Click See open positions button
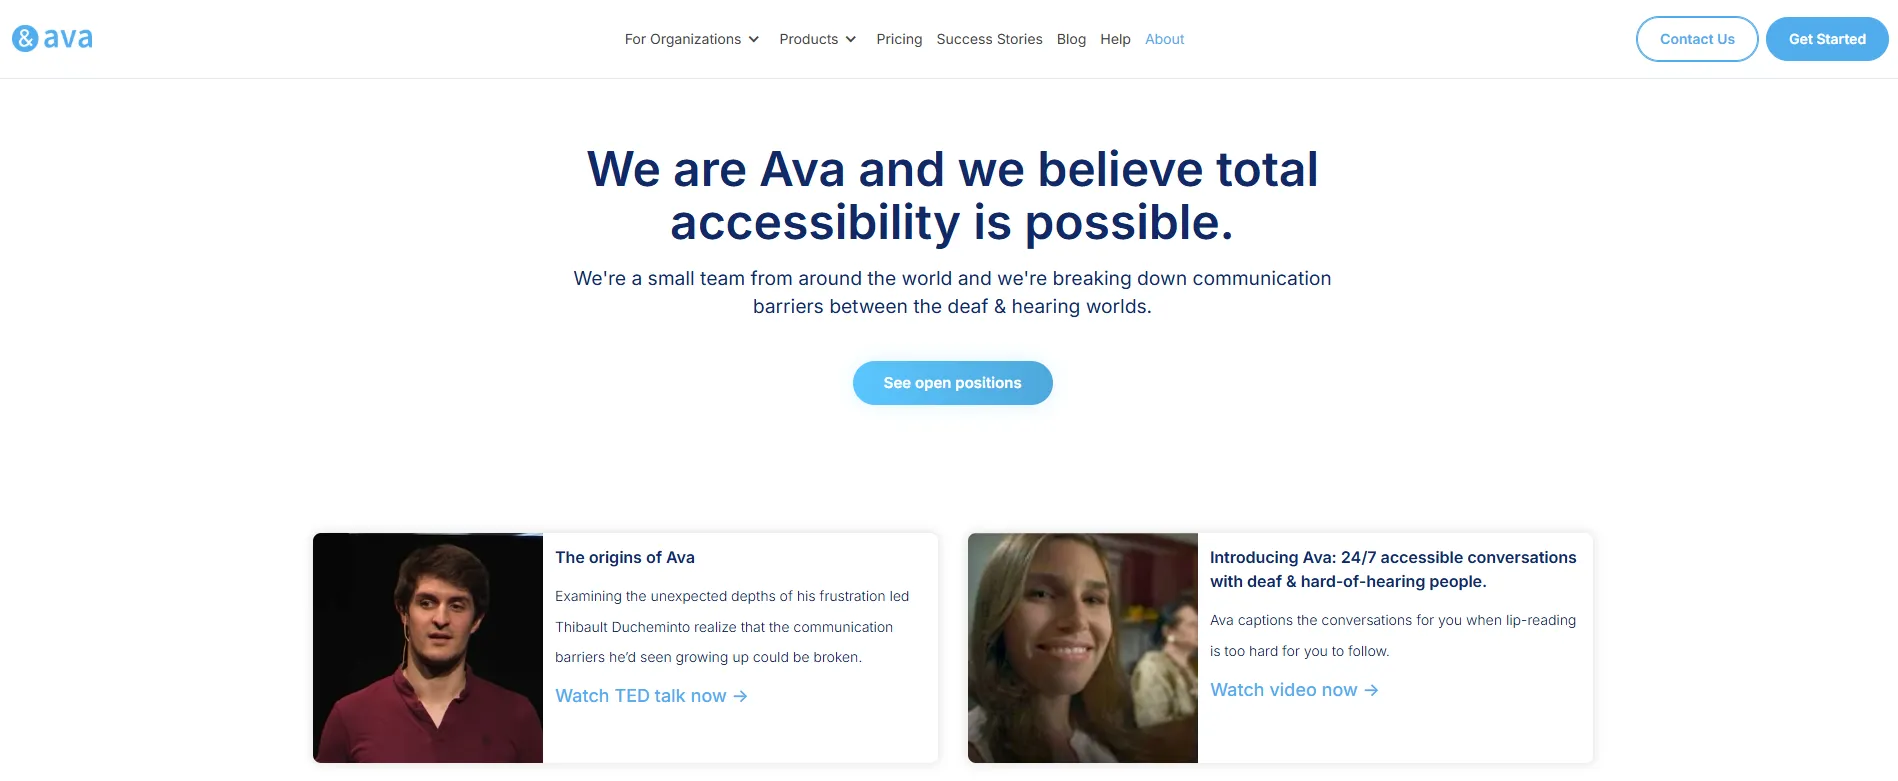 coord(952,383)
